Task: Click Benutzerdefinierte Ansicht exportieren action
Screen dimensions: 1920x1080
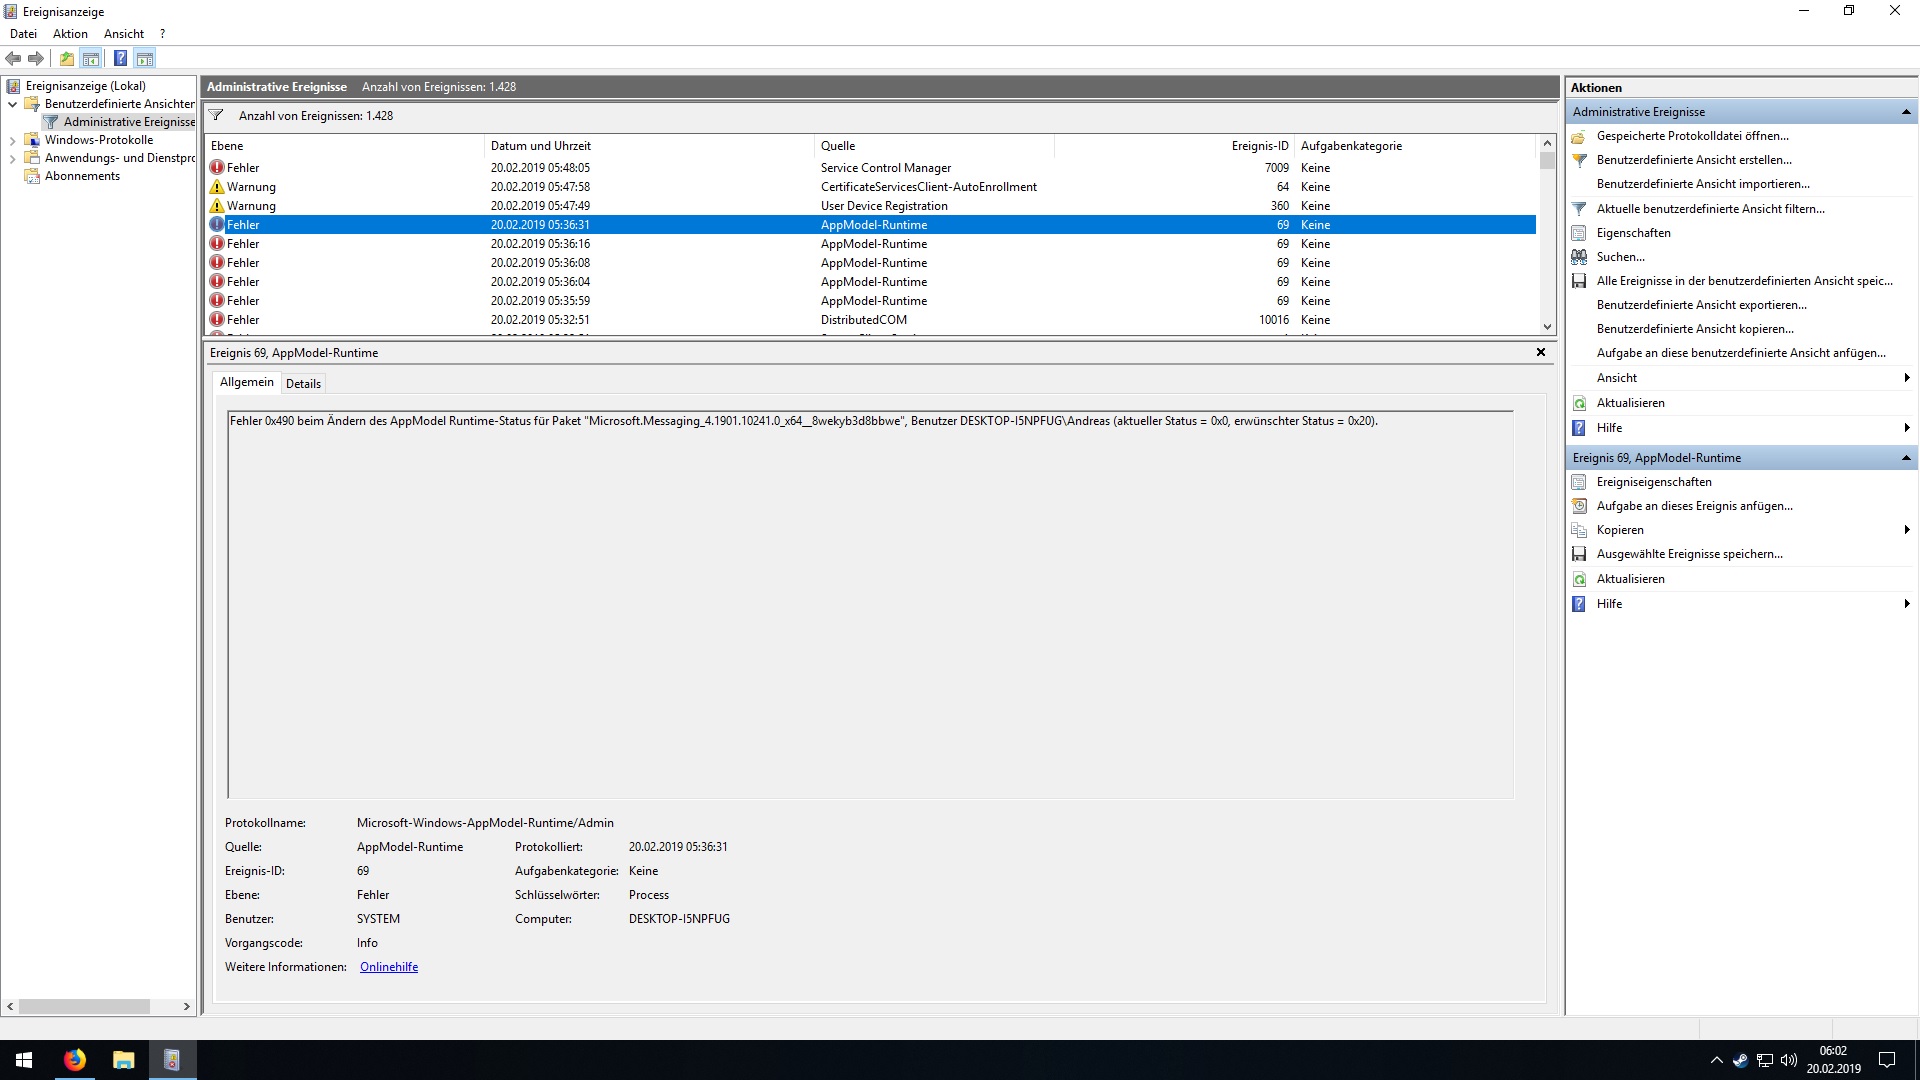Action: click(1702, 305)
